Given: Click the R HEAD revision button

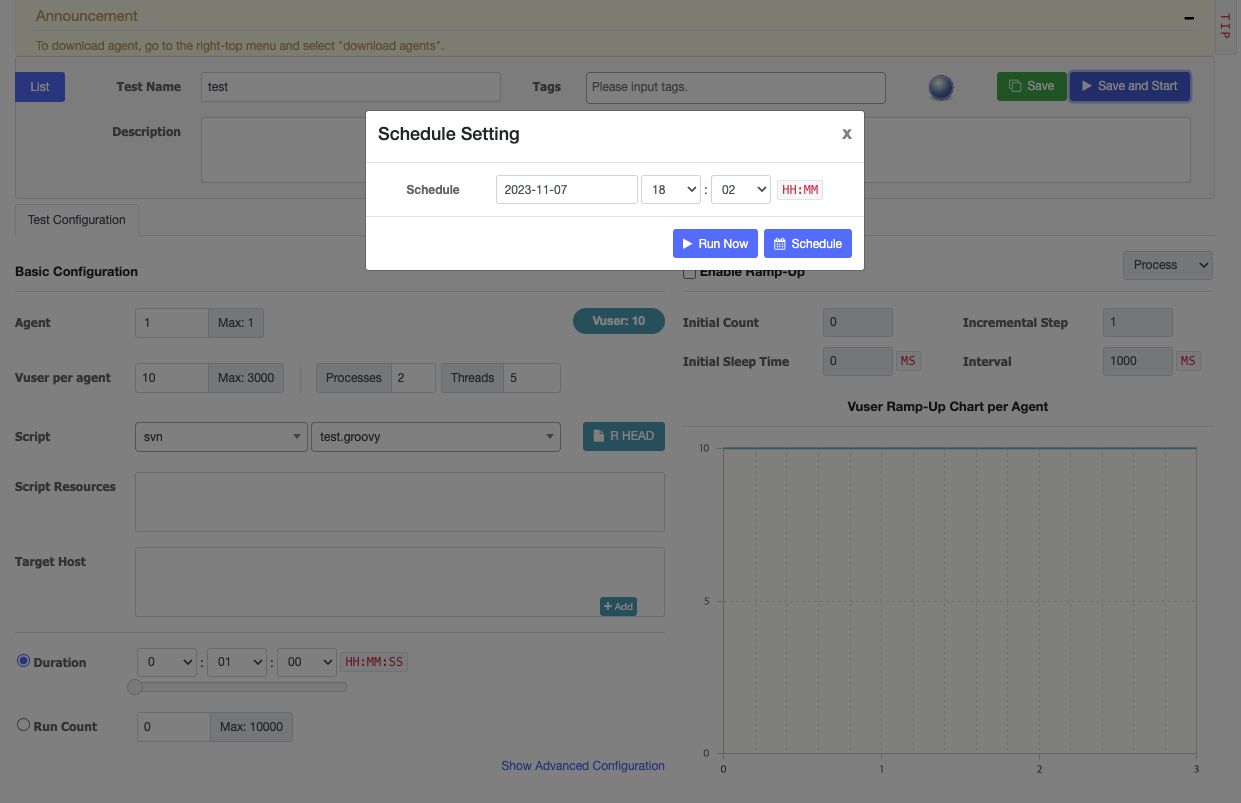Looking at the screenshot, I should pos(623,436).
